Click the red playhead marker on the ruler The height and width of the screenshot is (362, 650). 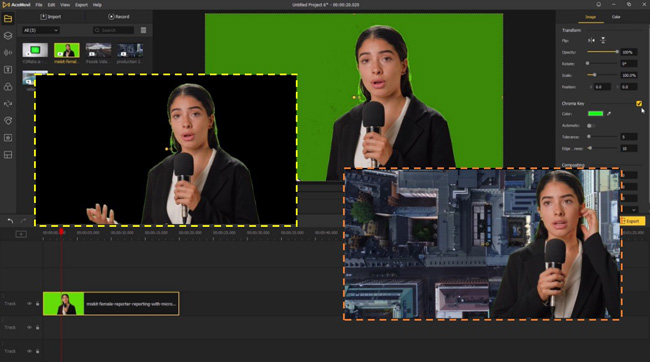pyautogui.click(x=61, y=231)
